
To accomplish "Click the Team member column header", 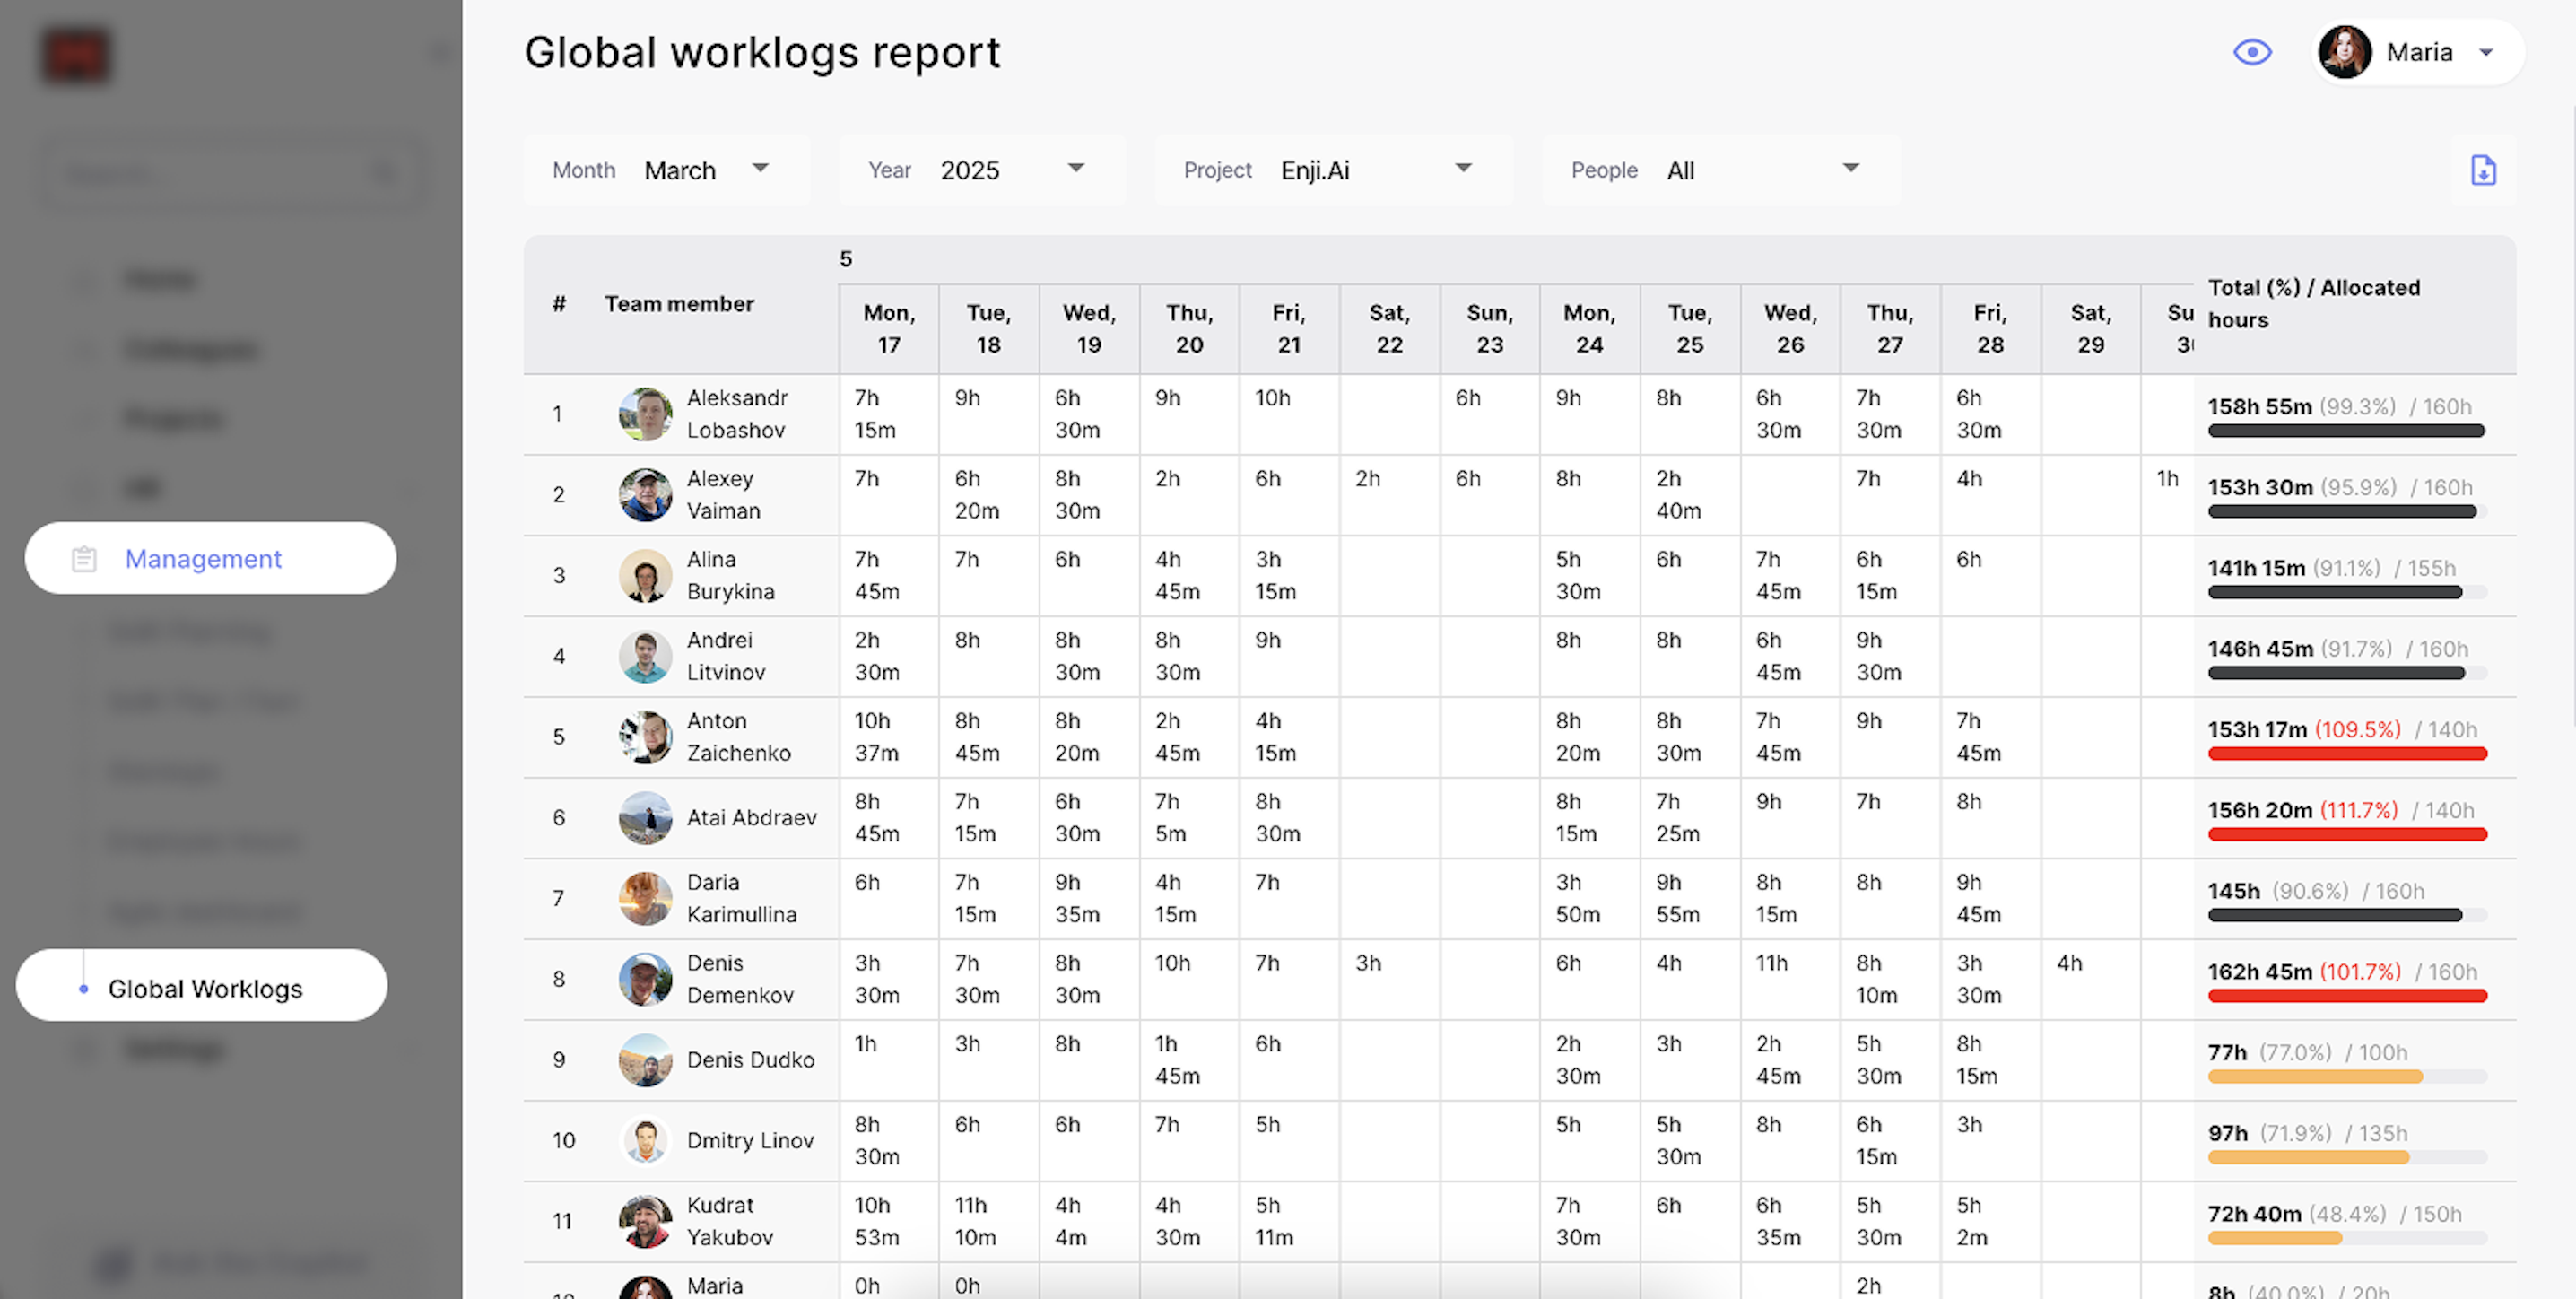I will click(x=679, y=304).
